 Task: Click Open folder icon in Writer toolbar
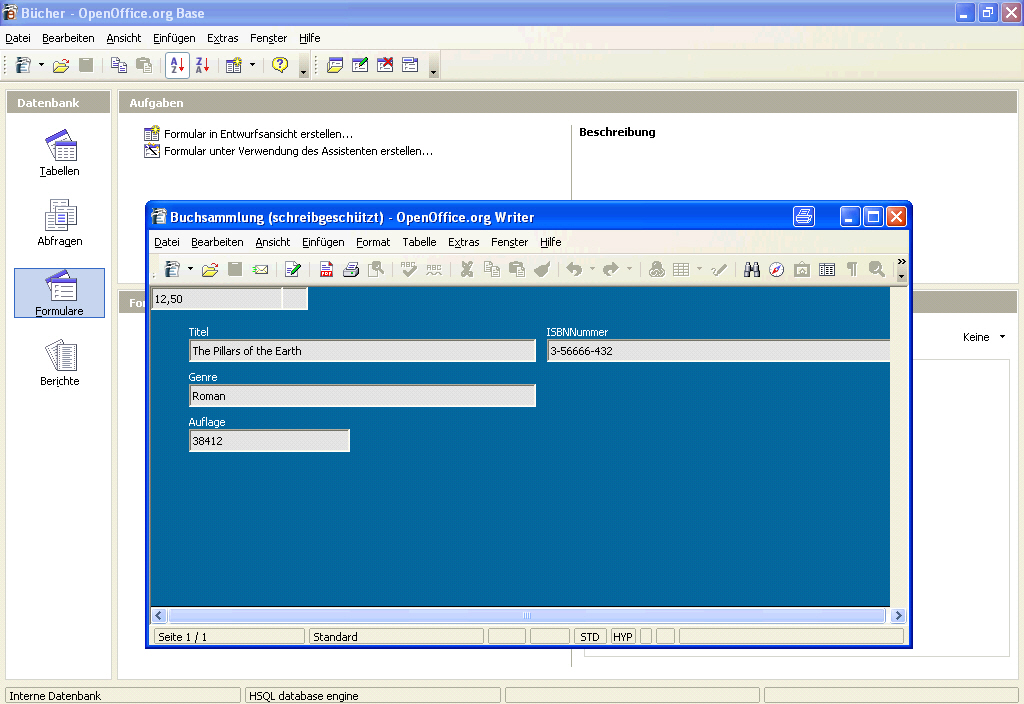pyautogui.click(x=210, y=269)
